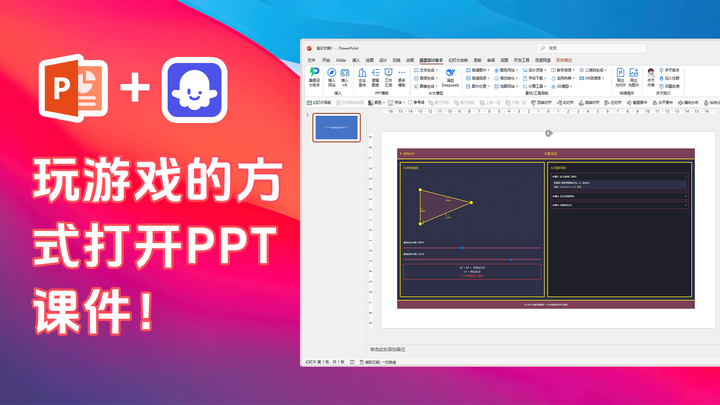Screen dimensions: 720x405
Task: Click the 满血Deepseek whale icon
Action: [x=450, y=74]
